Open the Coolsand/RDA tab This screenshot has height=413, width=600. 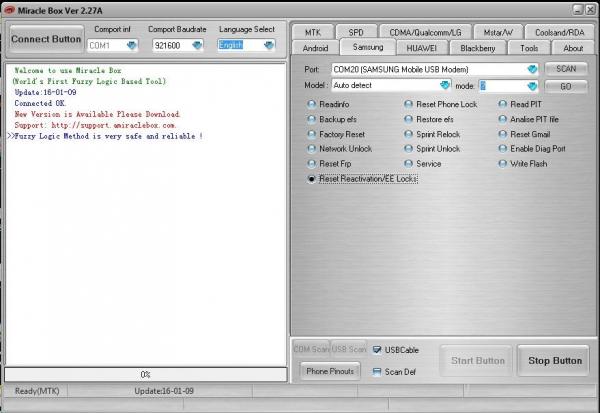coord(559,33)
